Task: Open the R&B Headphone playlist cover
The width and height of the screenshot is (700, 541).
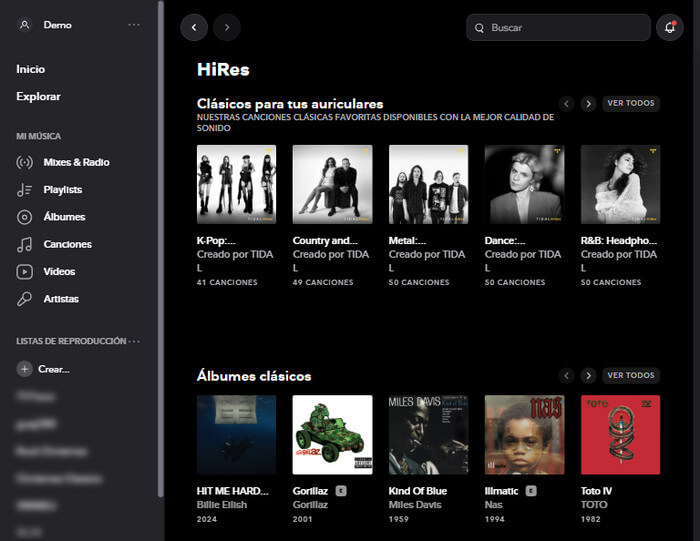Action: pyautogui.click(x=620, y=184)
